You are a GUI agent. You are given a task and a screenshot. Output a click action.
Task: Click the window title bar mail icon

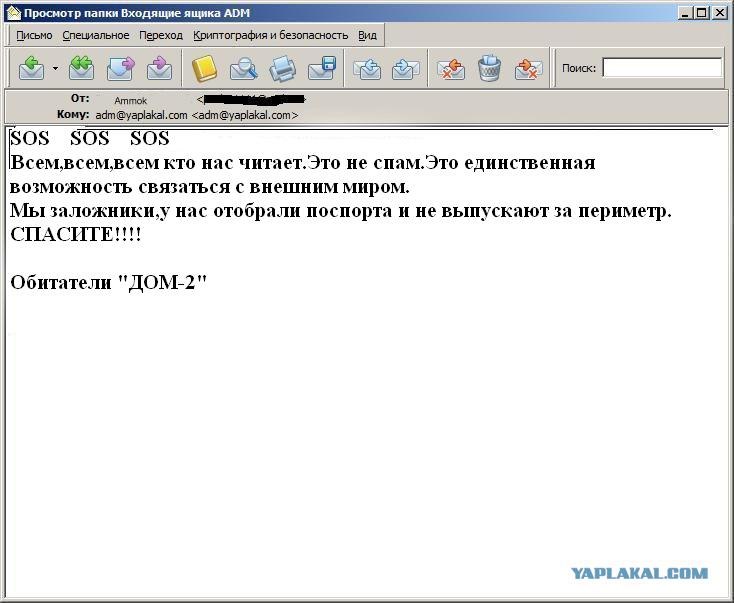14,13
